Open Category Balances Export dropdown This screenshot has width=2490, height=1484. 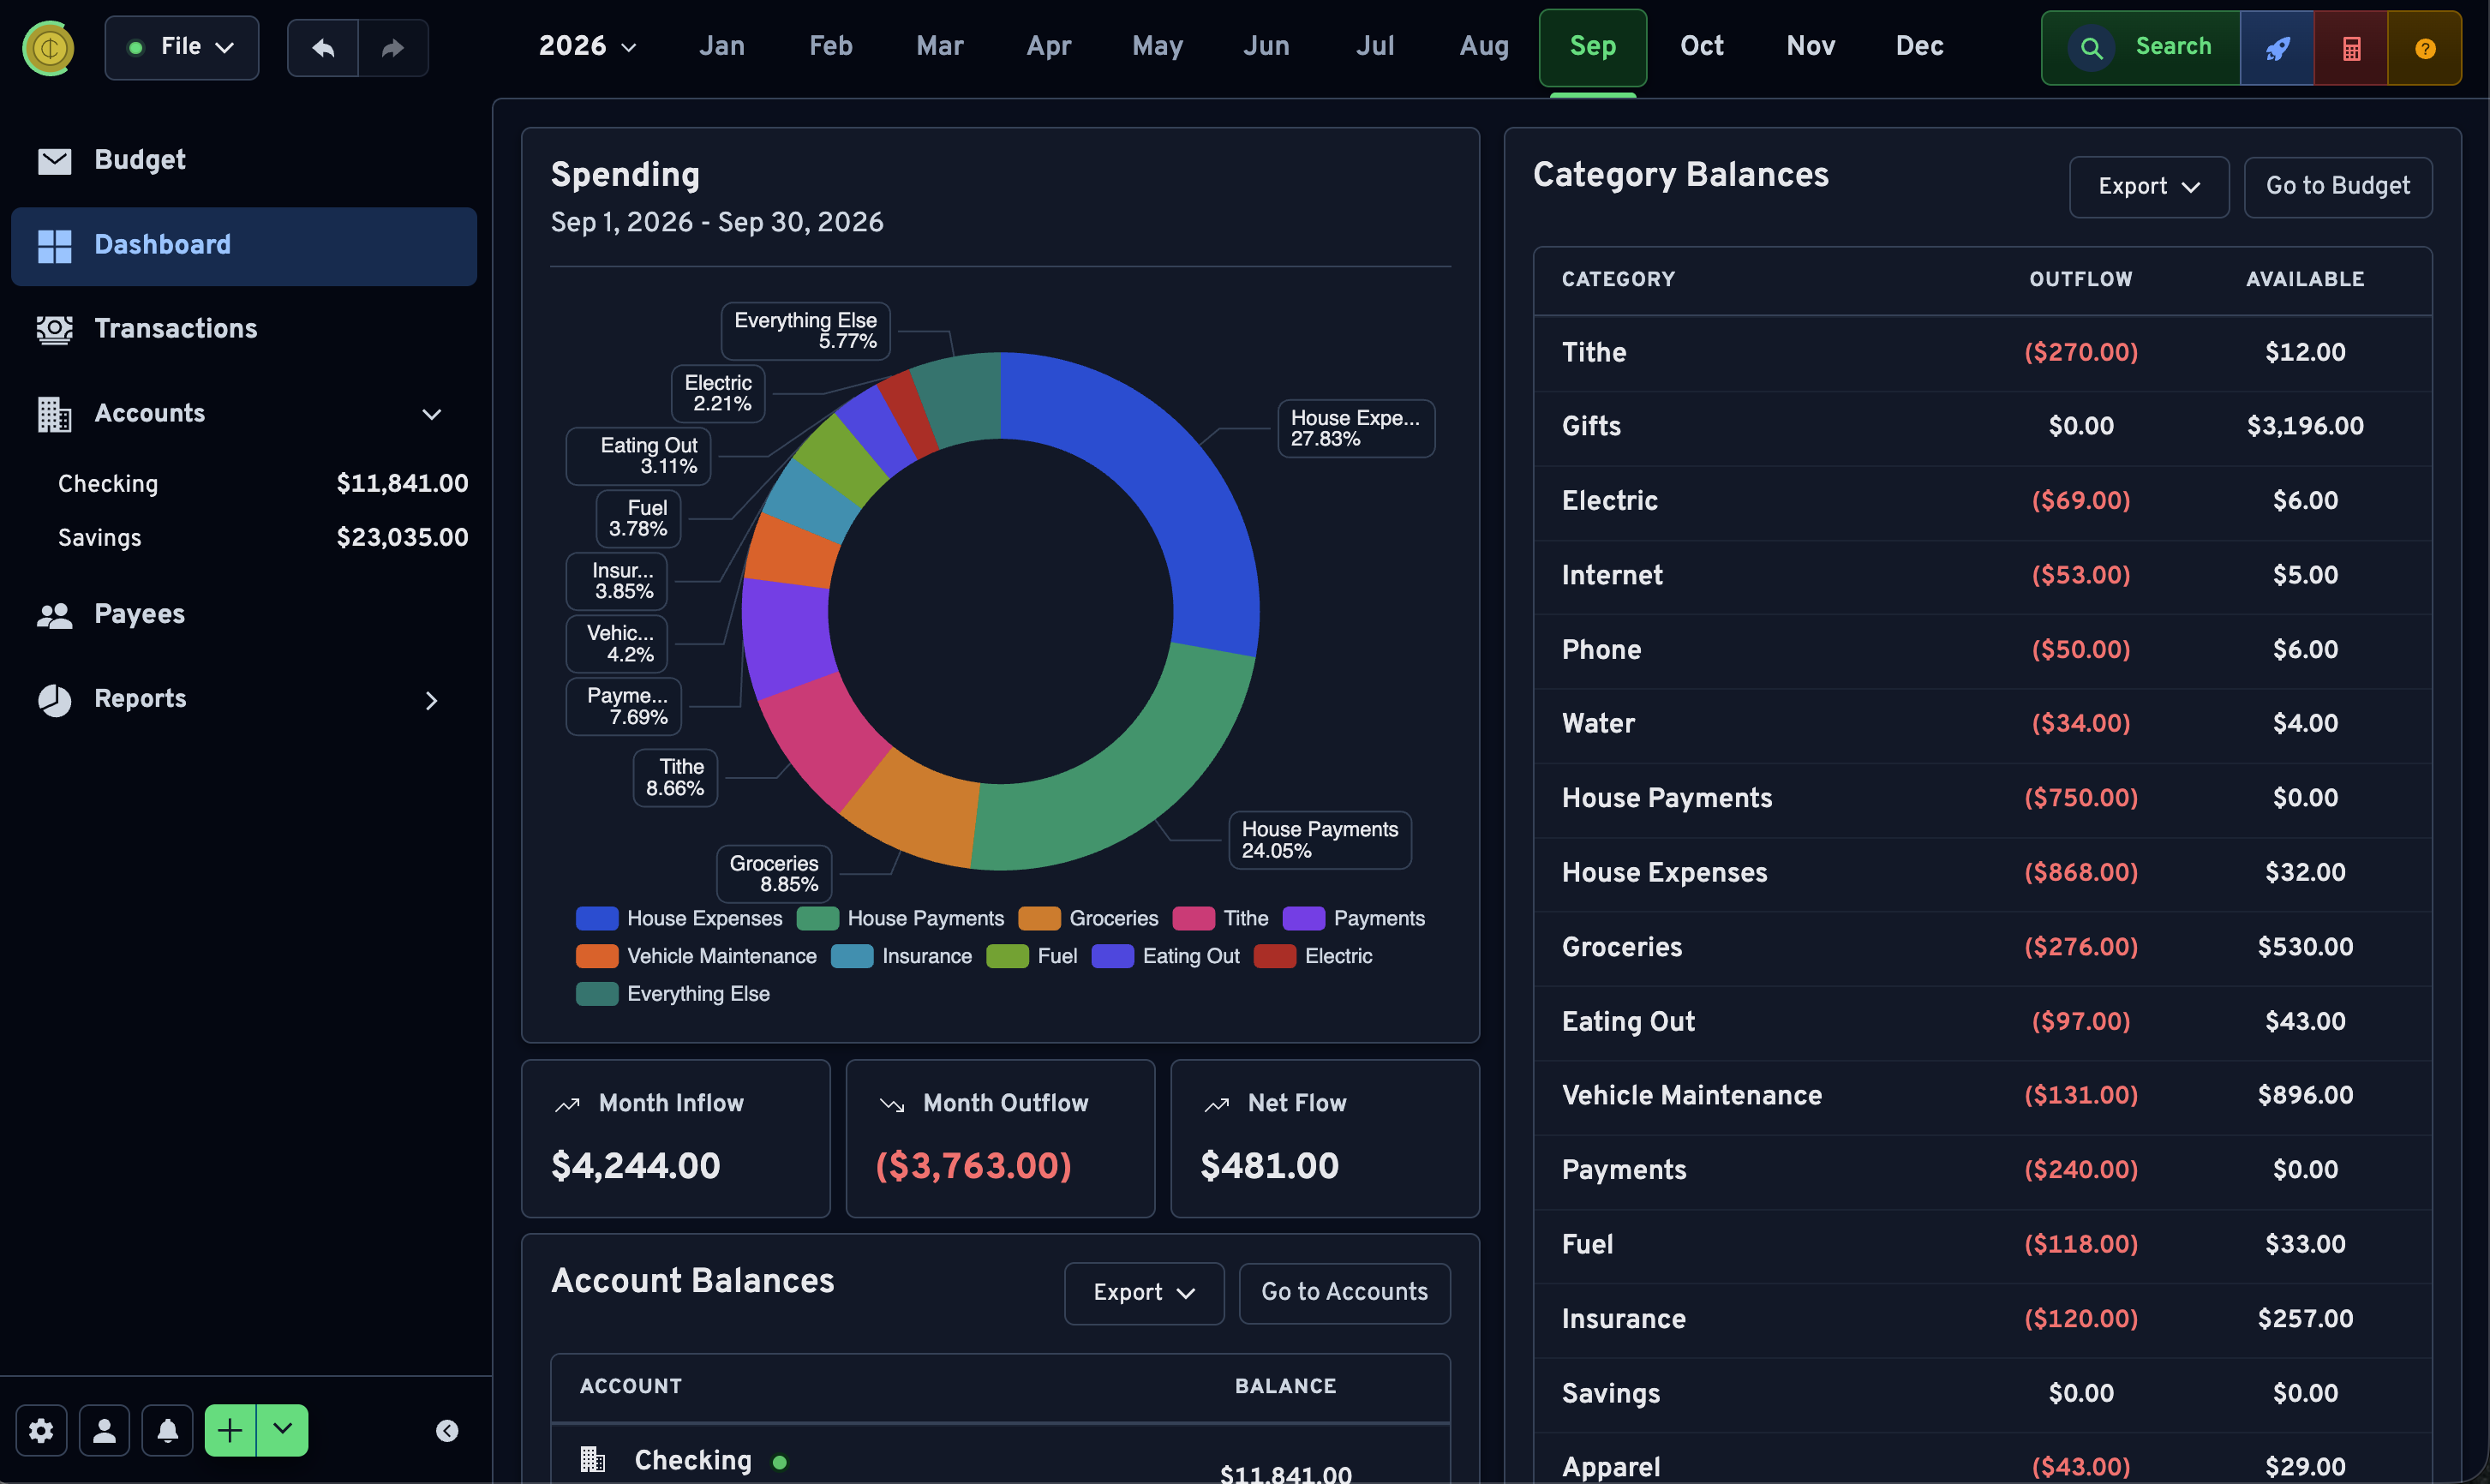pos(2149,187)
